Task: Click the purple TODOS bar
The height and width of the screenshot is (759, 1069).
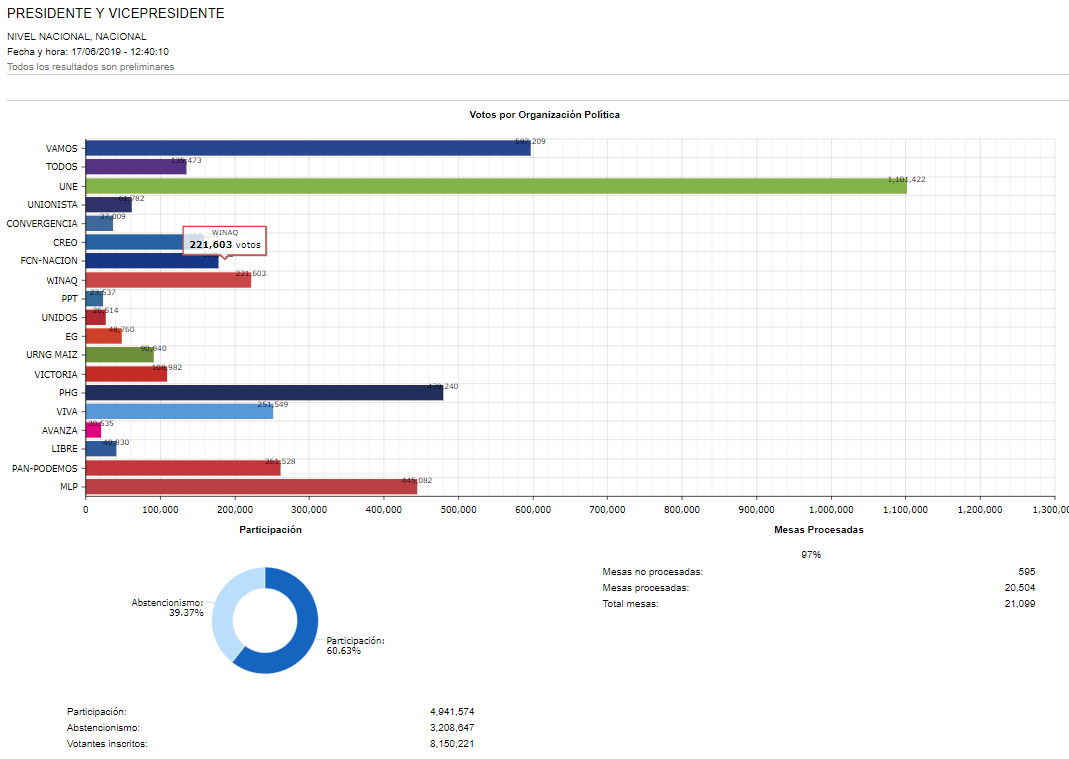Action: click(x=136, y=167)
